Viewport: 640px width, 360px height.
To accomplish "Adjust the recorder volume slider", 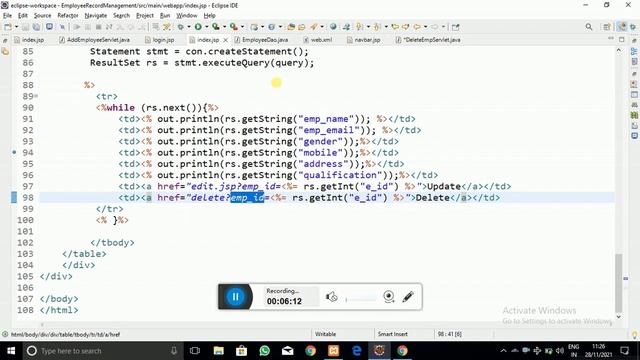I will [x=361, y=299].
